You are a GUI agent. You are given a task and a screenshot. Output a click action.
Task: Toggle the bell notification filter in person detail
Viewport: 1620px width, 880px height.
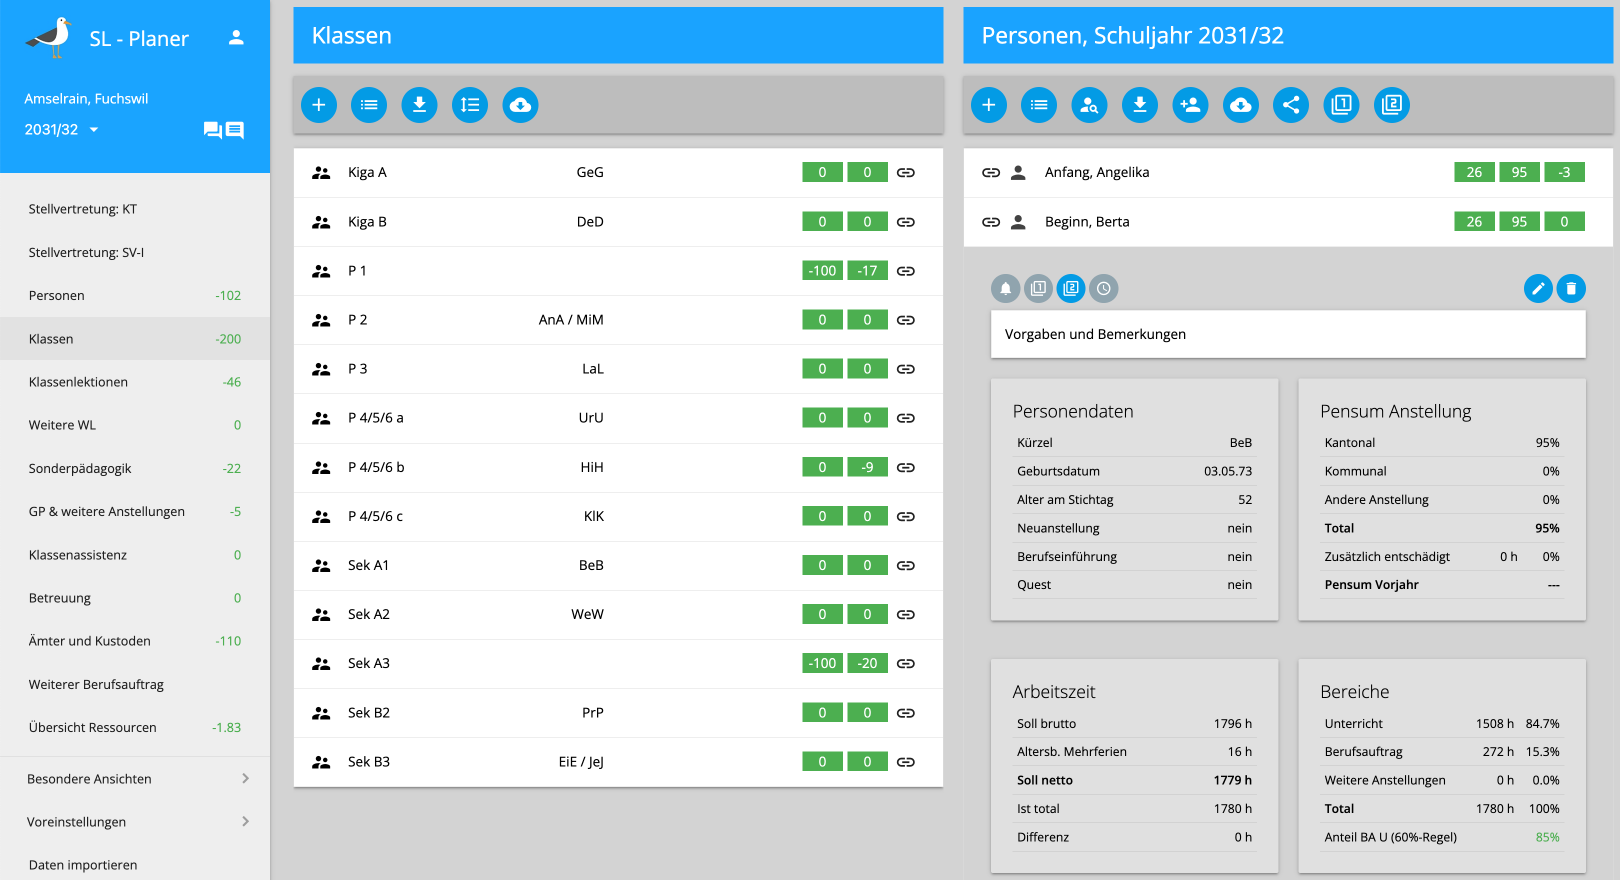pyautogui.click(x=1006, y=289)
